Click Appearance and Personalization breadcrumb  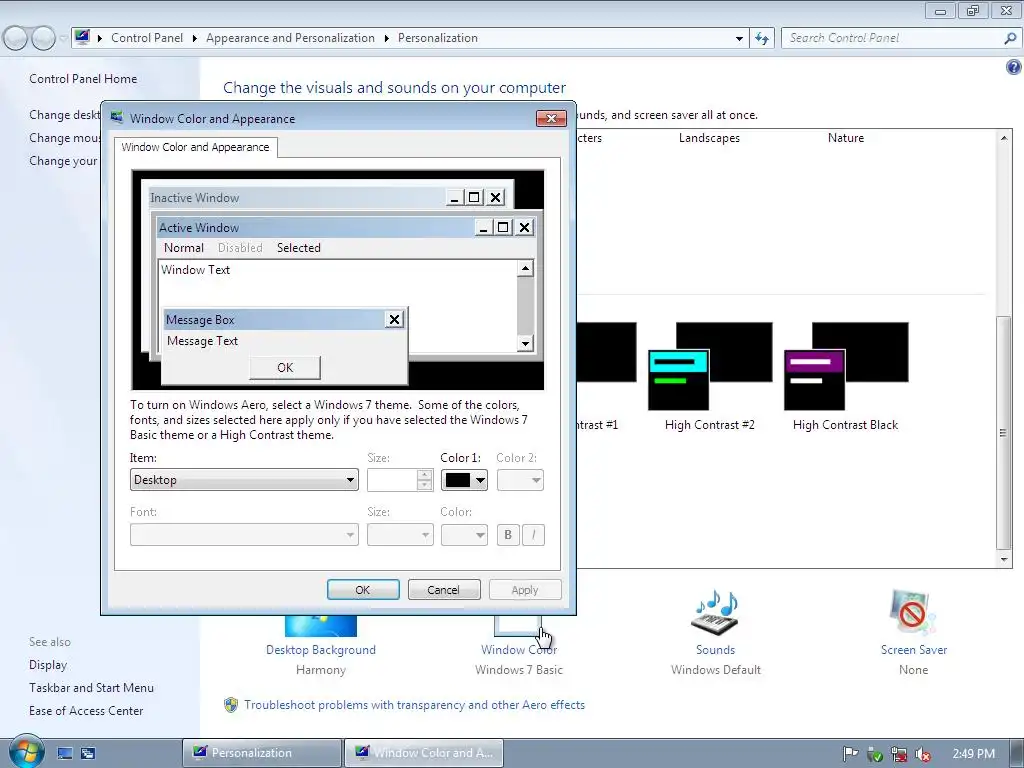[x=291, y=38]
